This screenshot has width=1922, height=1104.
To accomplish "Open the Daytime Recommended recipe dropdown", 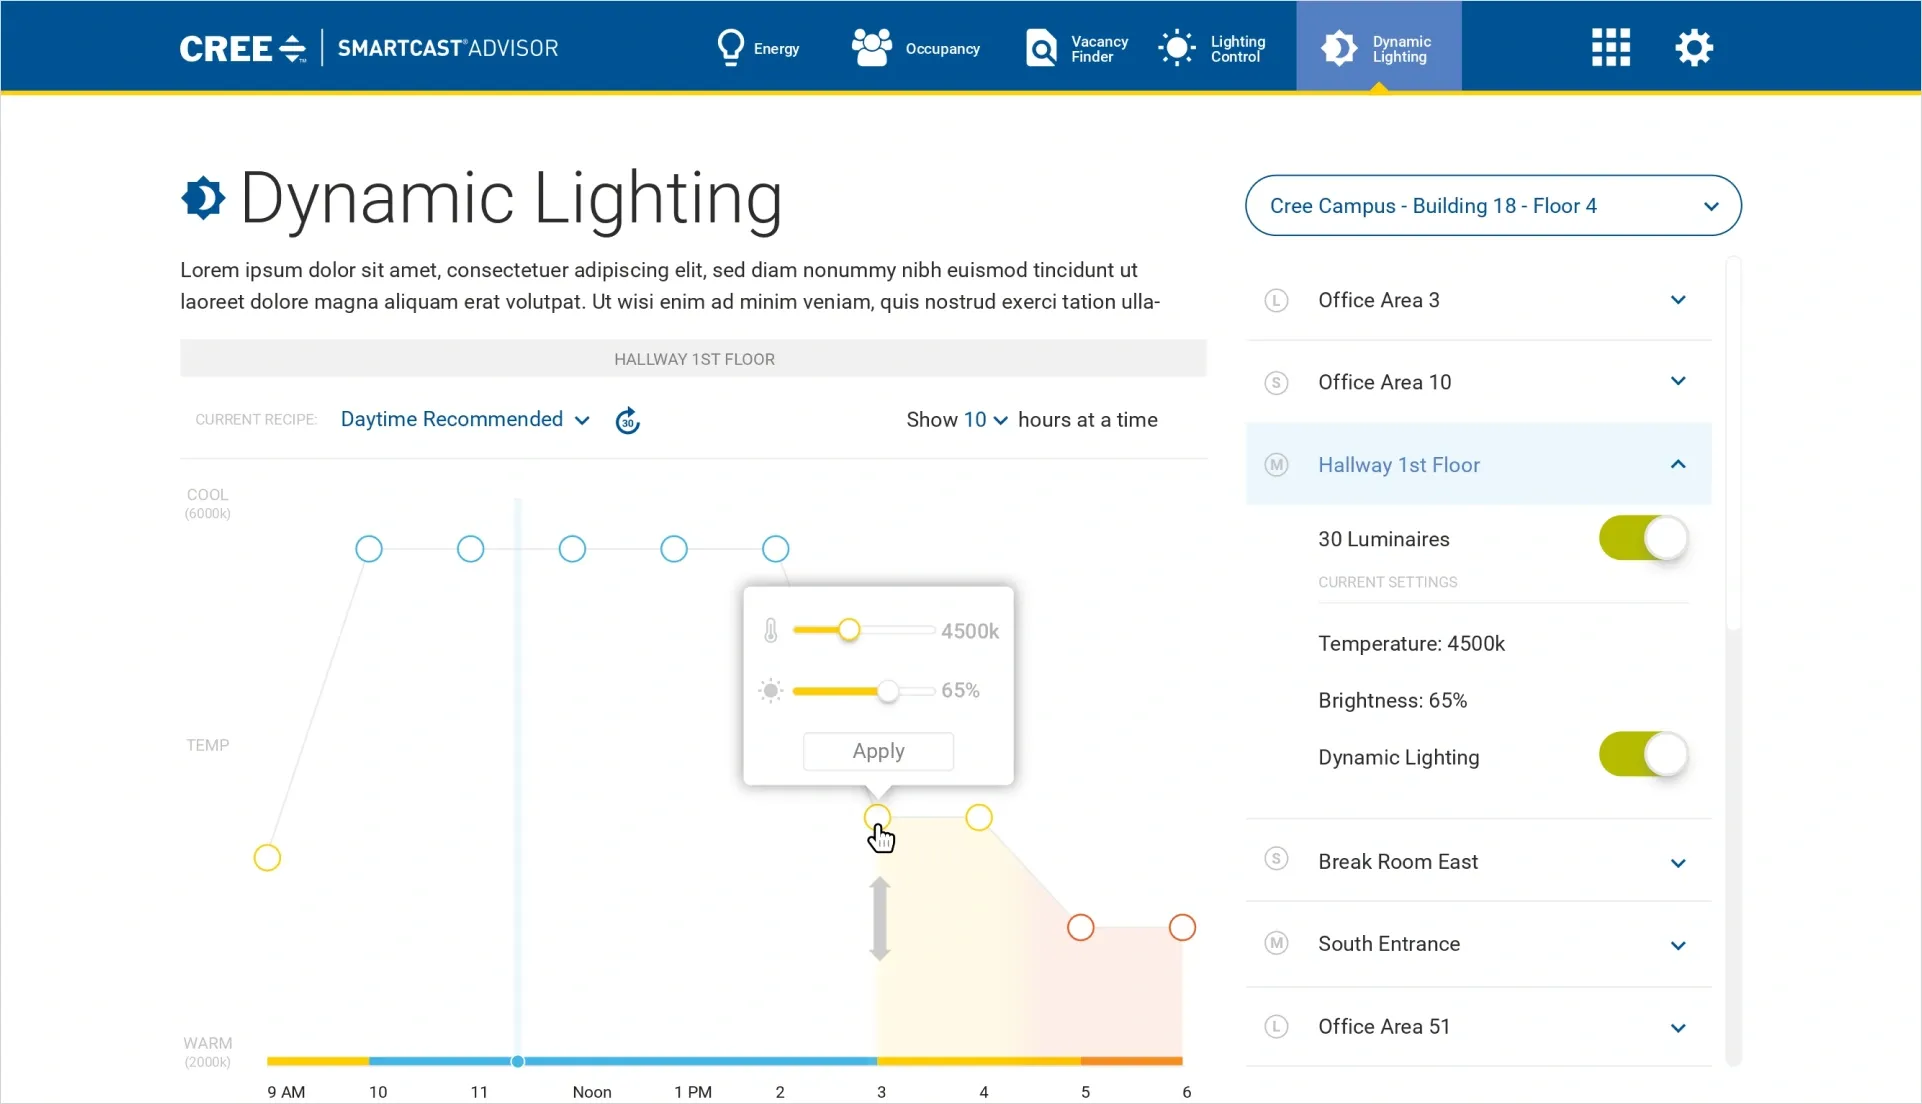I will pos(465,419).
